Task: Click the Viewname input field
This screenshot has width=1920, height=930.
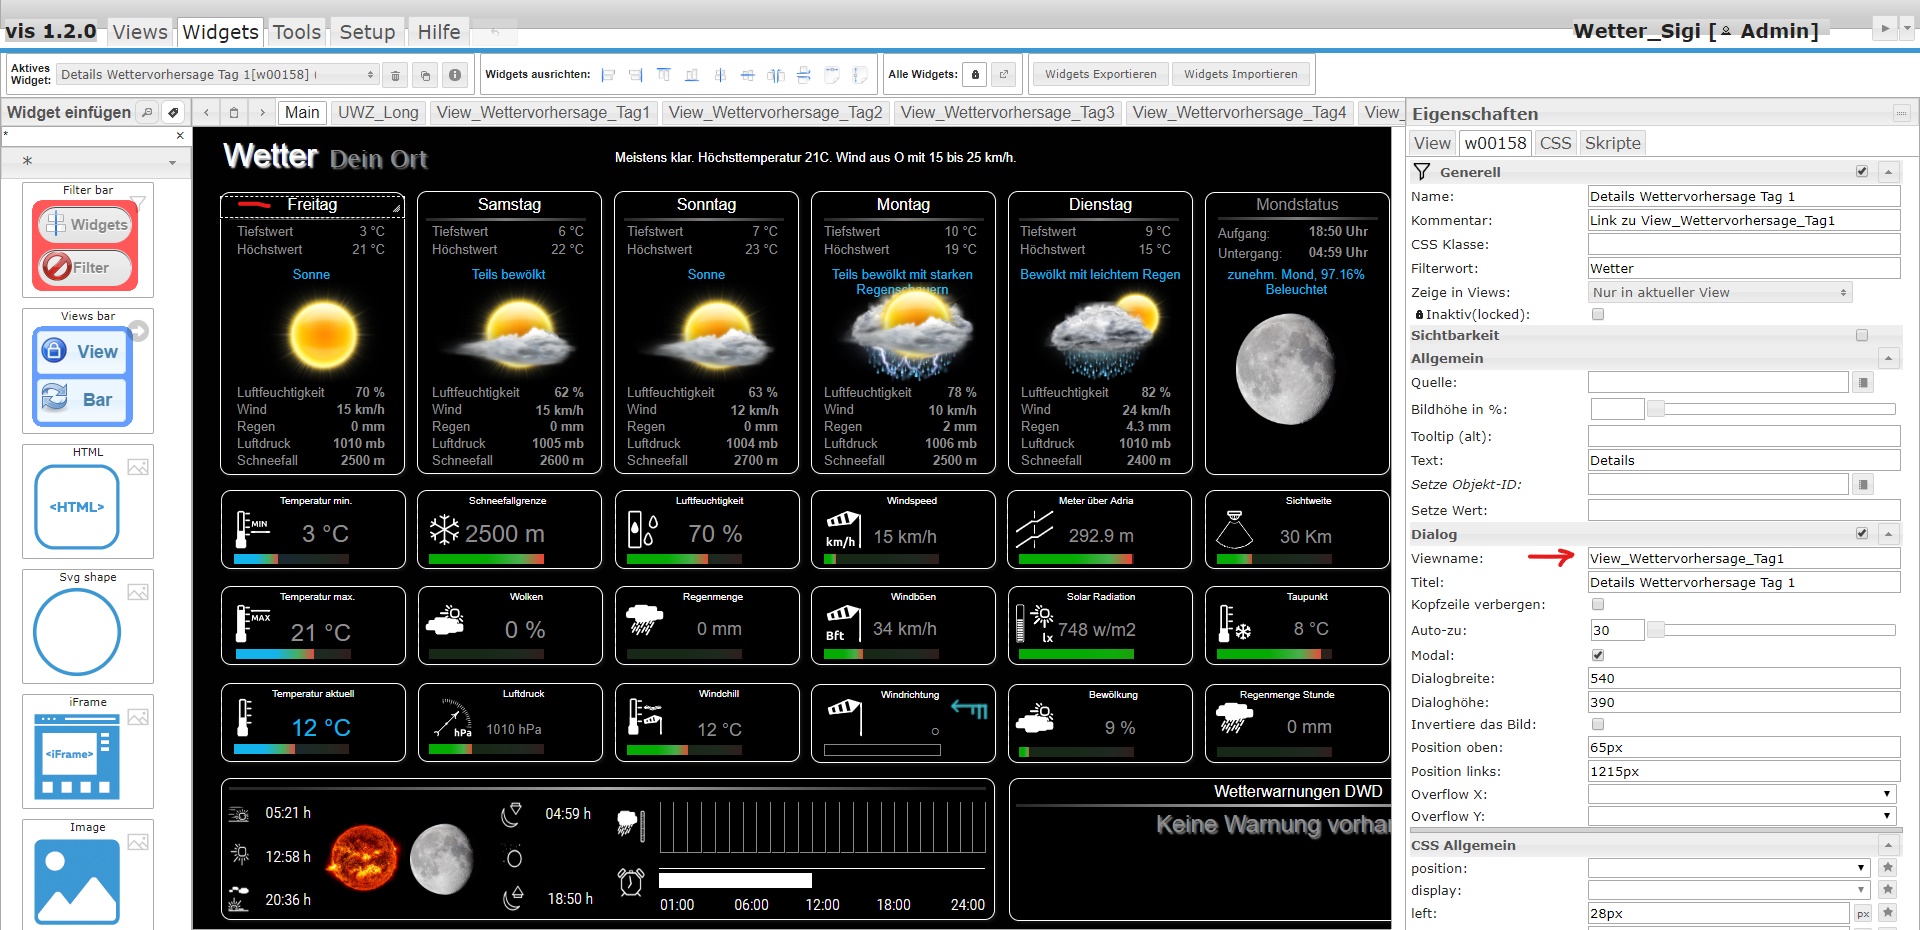Action: [1743, 558]
